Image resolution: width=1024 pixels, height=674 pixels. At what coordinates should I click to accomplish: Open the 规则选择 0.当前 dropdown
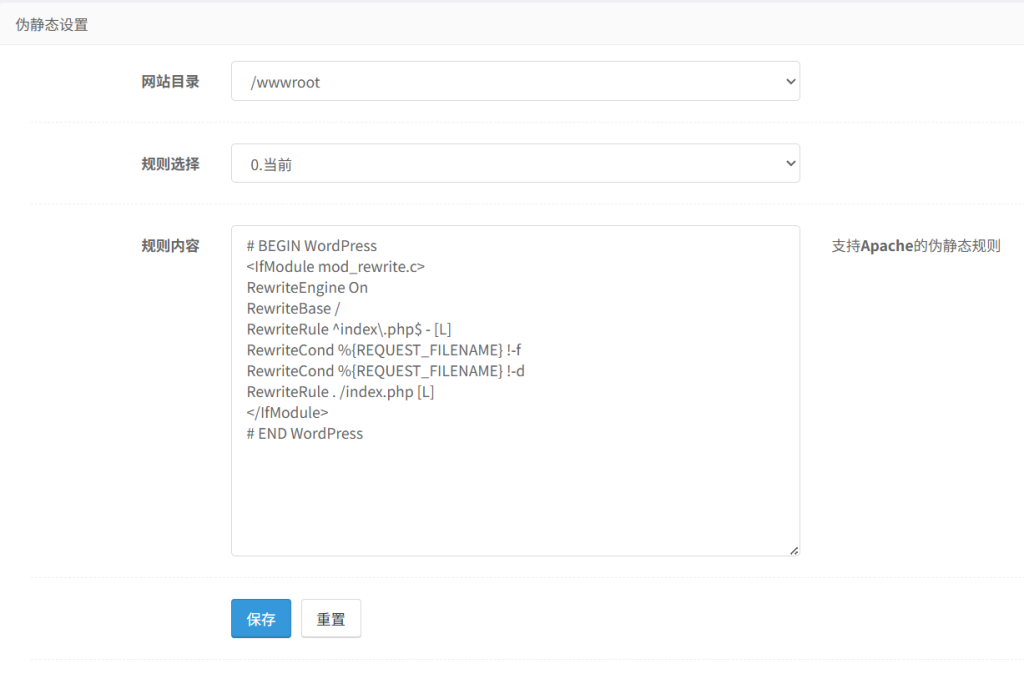click(515, 163)
